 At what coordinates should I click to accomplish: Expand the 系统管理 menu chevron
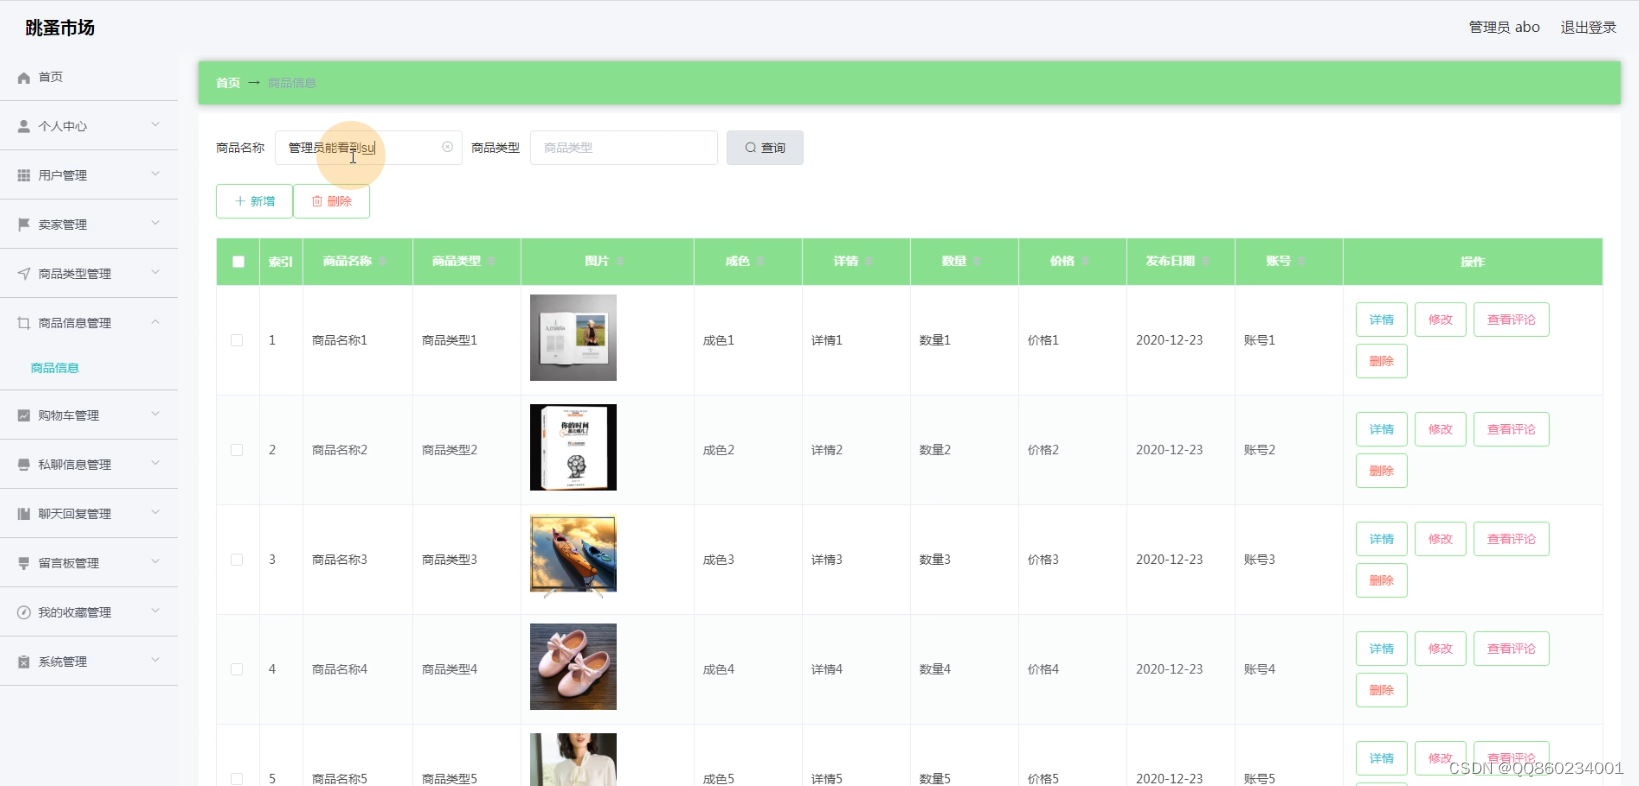pyautogui.click(x=155, y=660)
